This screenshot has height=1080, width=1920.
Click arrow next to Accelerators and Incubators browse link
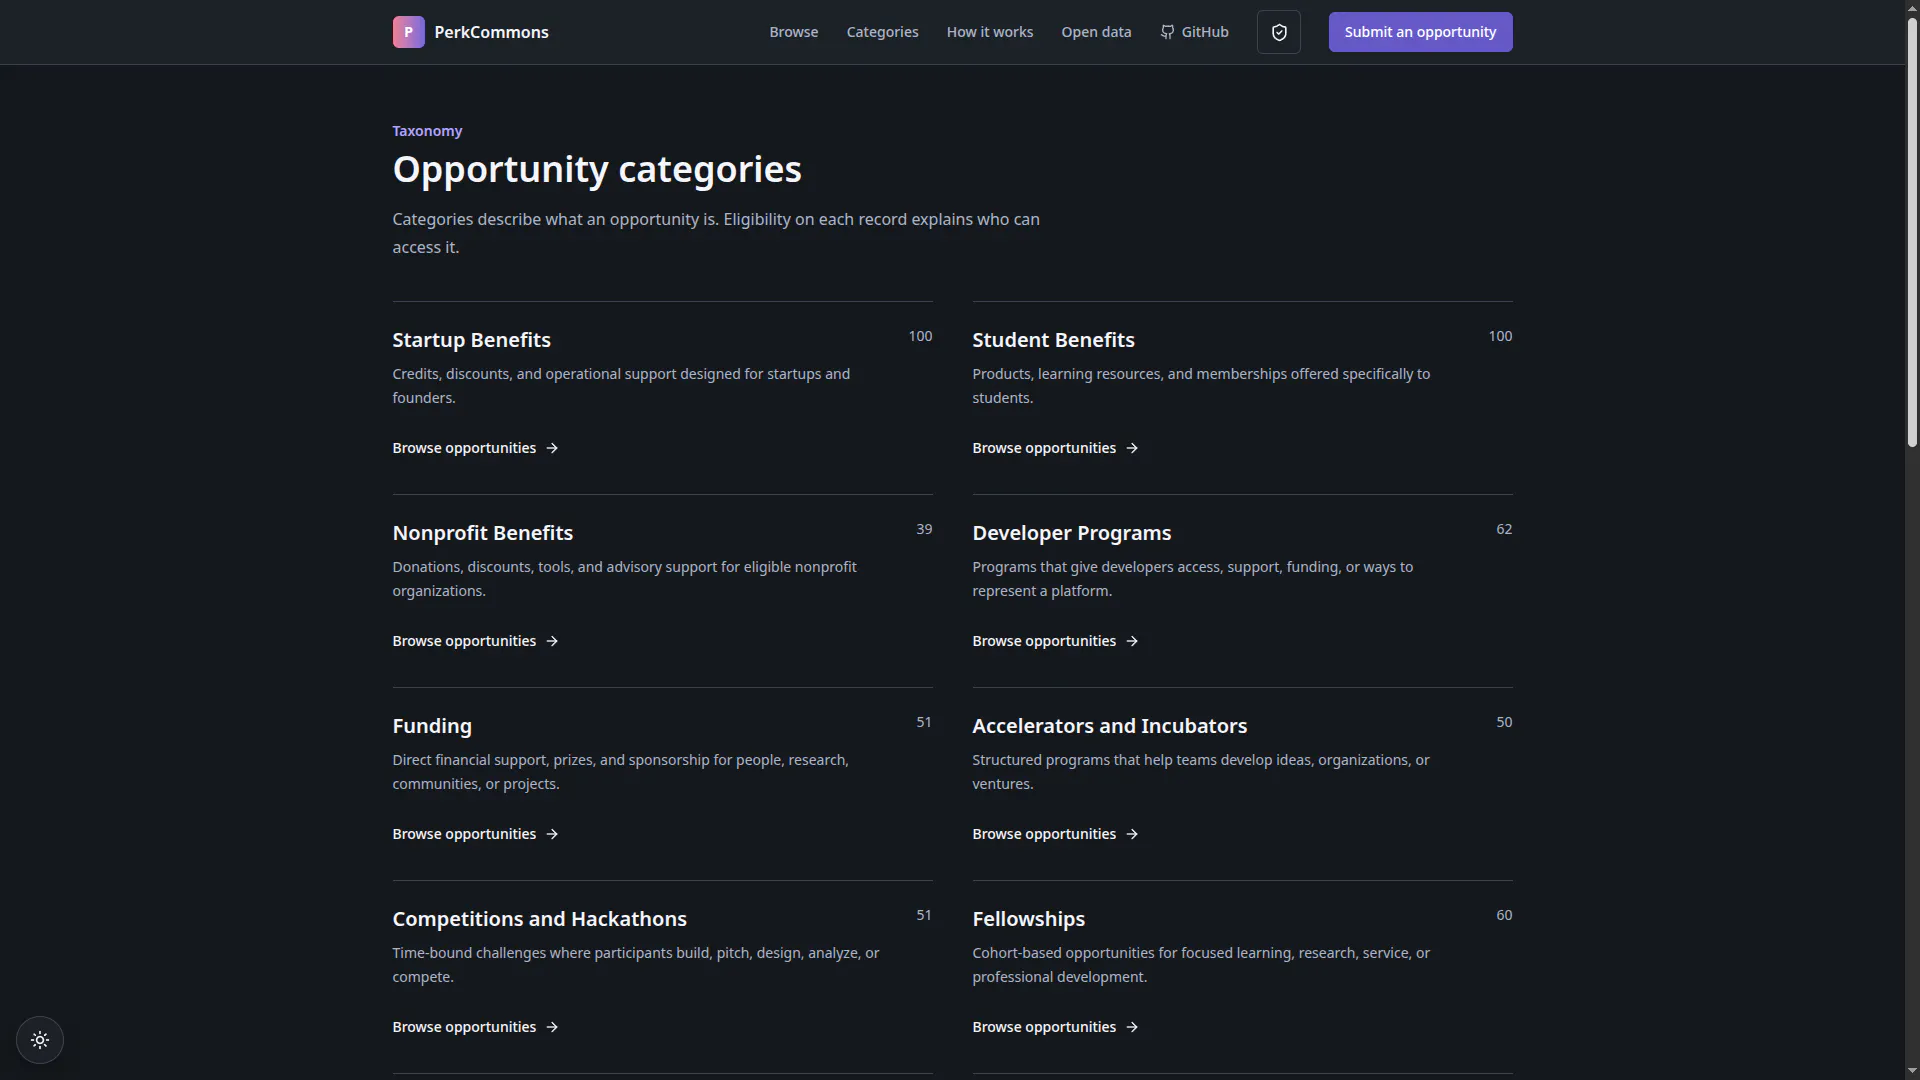click(x=1132, y=834)
